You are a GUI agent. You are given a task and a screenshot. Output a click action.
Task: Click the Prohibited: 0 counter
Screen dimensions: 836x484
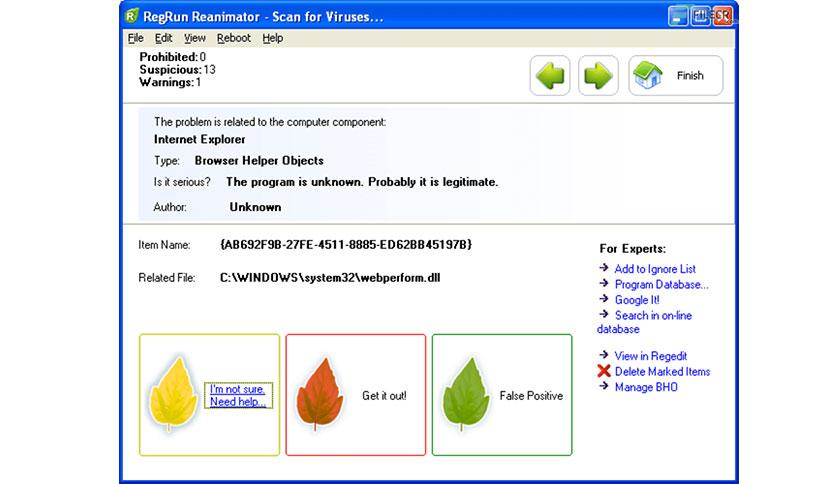tap(173, 57)
